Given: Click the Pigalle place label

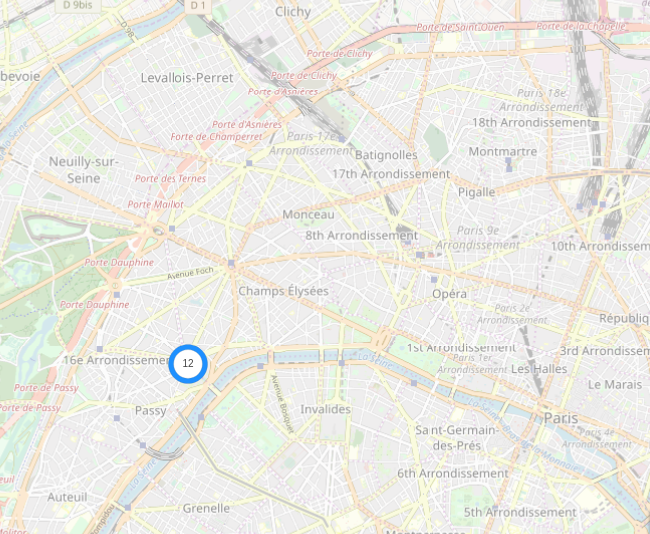Looking at the screenshot, I should coord(476,192).
